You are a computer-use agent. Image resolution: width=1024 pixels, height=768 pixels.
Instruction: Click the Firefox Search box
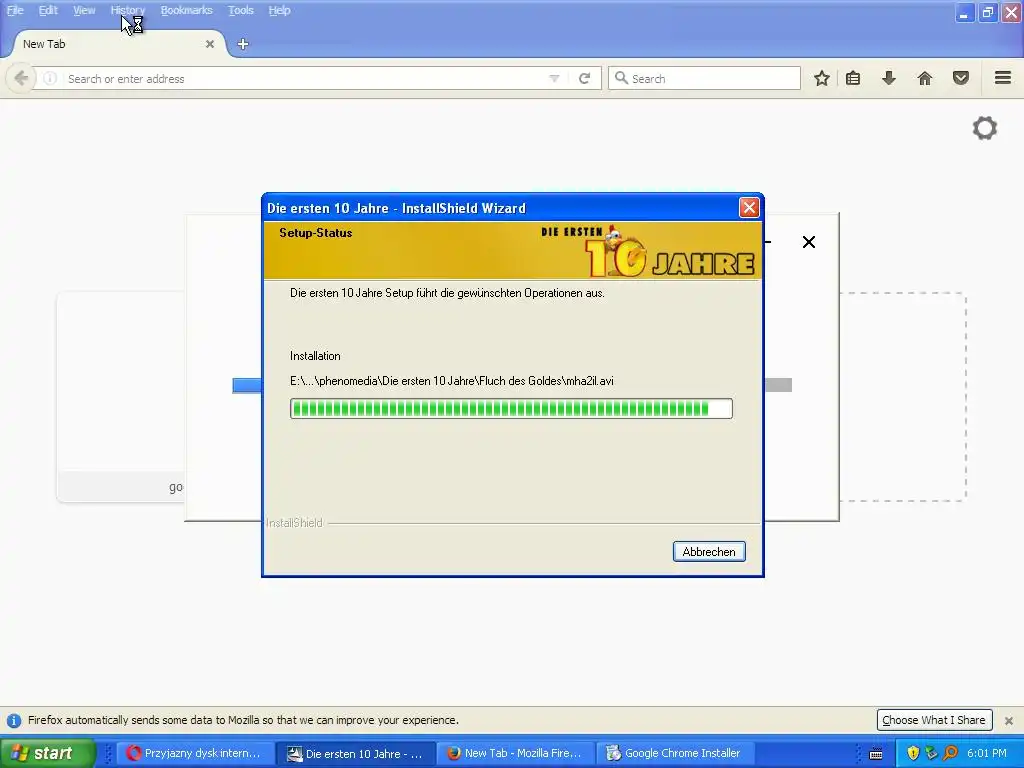pos(704,78)
